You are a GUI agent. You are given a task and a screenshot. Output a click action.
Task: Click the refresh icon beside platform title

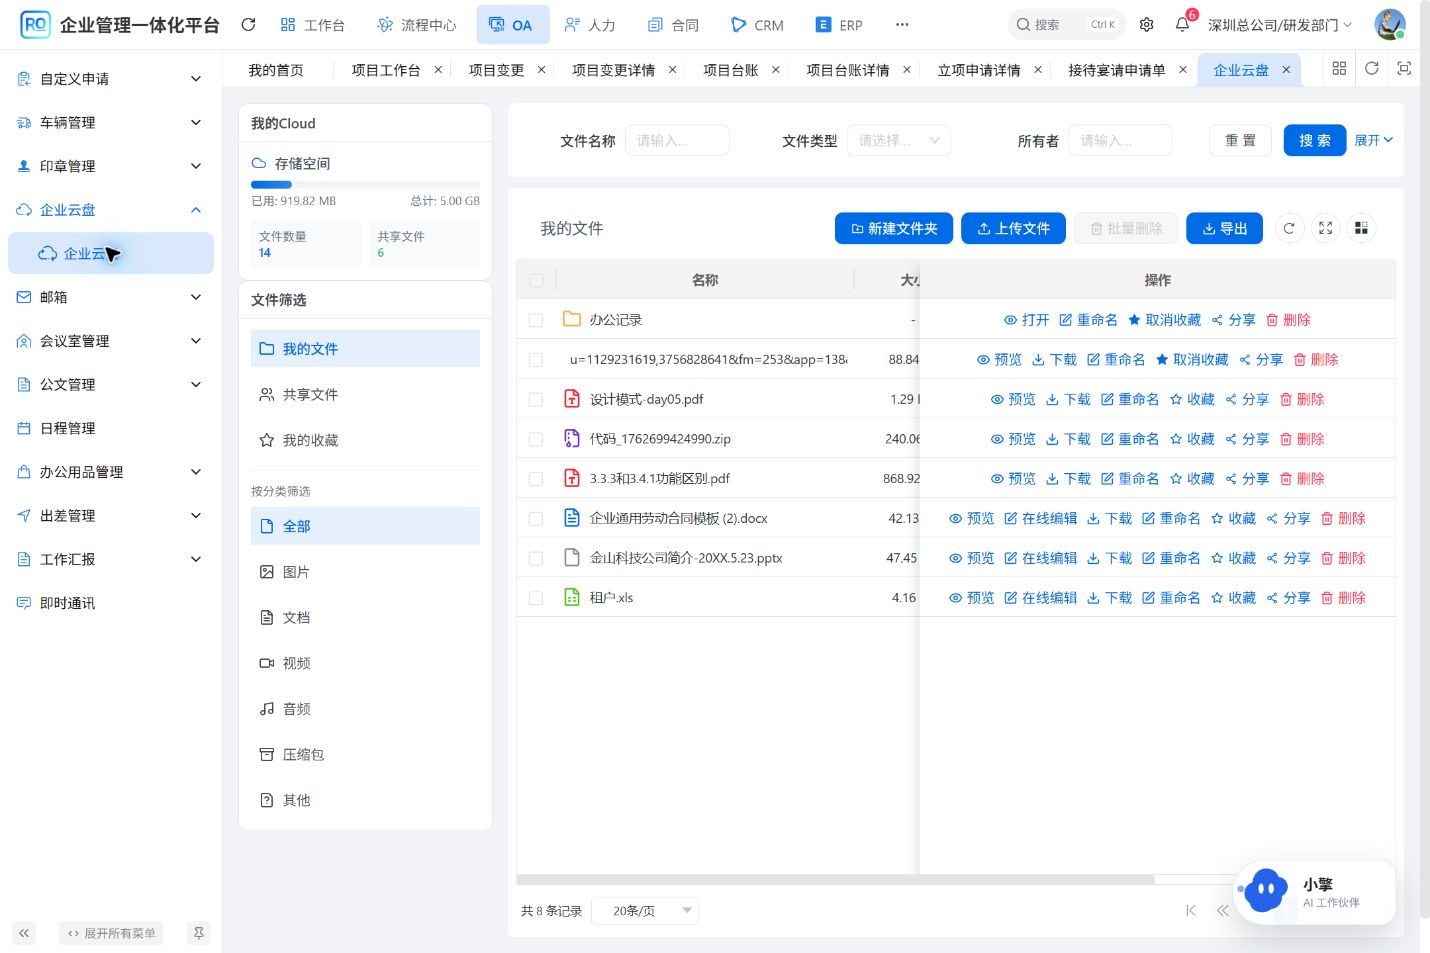(248, 24)
